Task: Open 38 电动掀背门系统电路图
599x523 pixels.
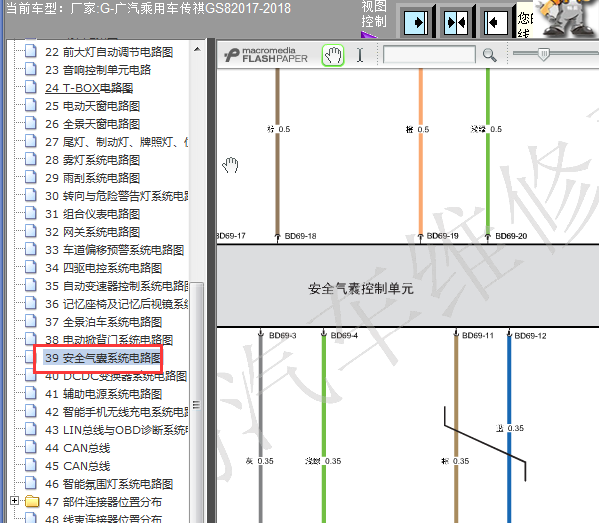Action: click(109, 340)
